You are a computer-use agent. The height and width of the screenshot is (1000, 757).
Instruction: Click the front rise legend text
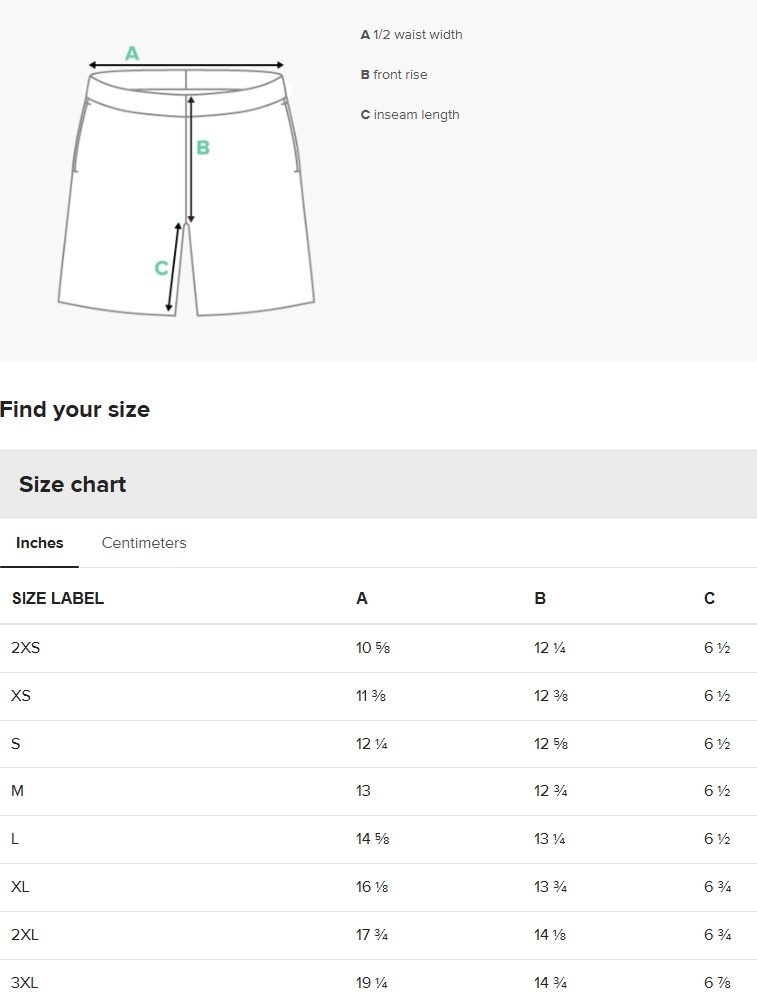(x=394, y=75)
